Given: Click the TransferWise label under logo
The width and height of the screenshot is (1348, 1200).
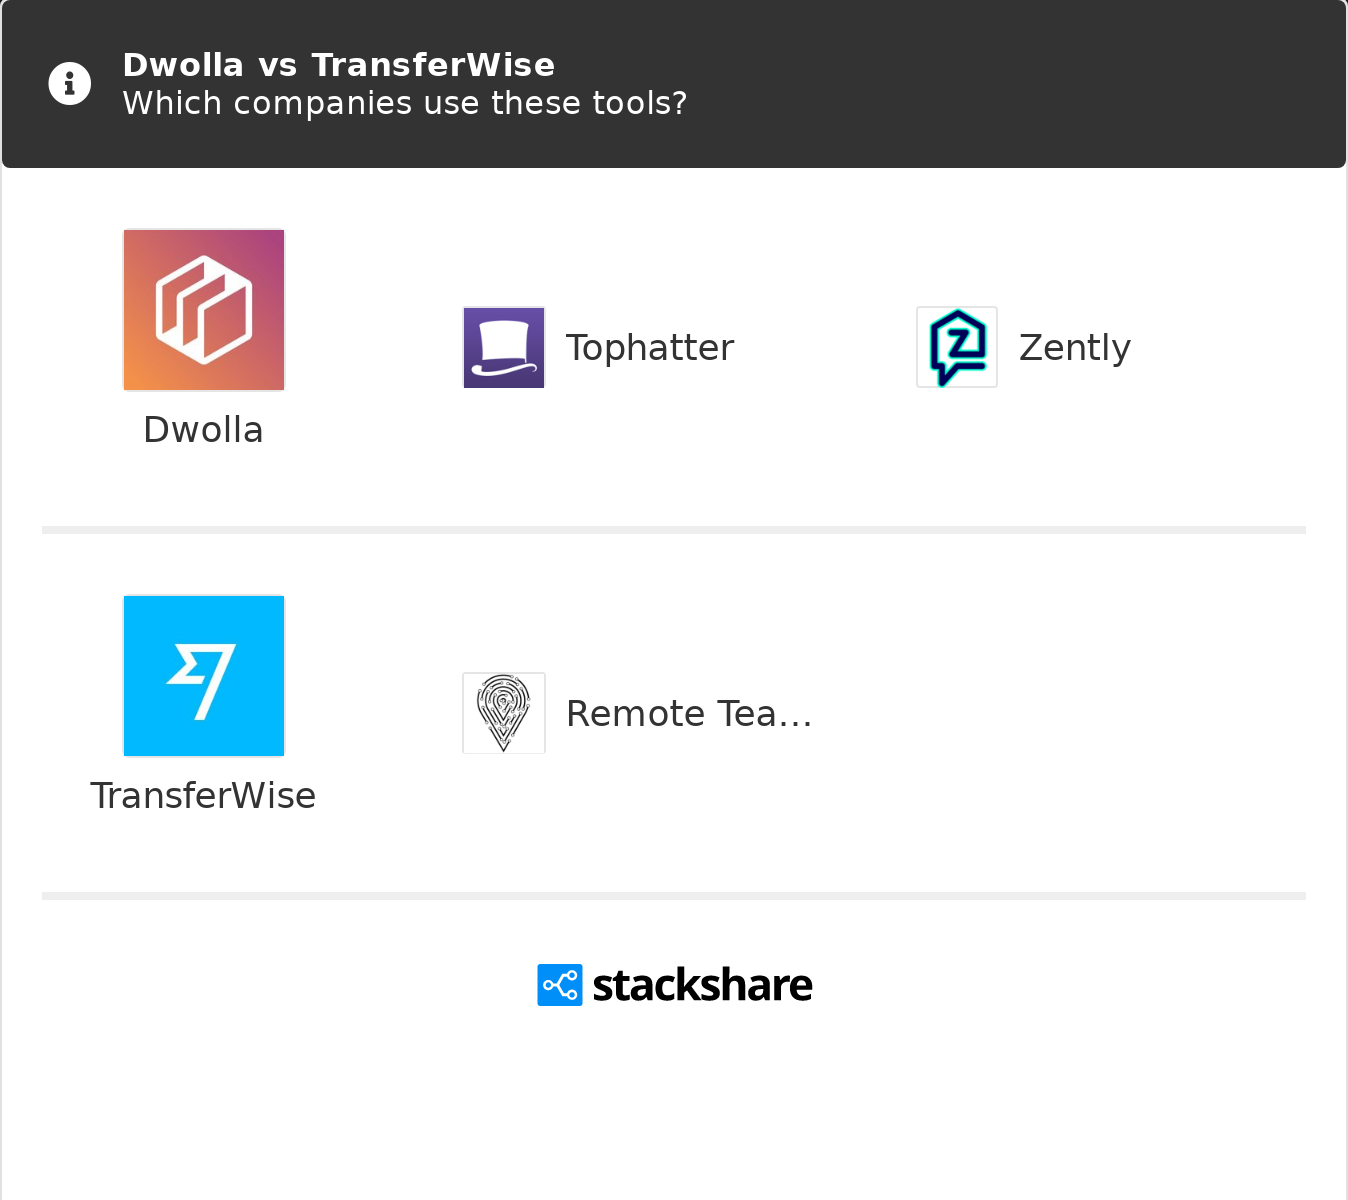Looking at the screenshot, I should [x=204, y=796].
